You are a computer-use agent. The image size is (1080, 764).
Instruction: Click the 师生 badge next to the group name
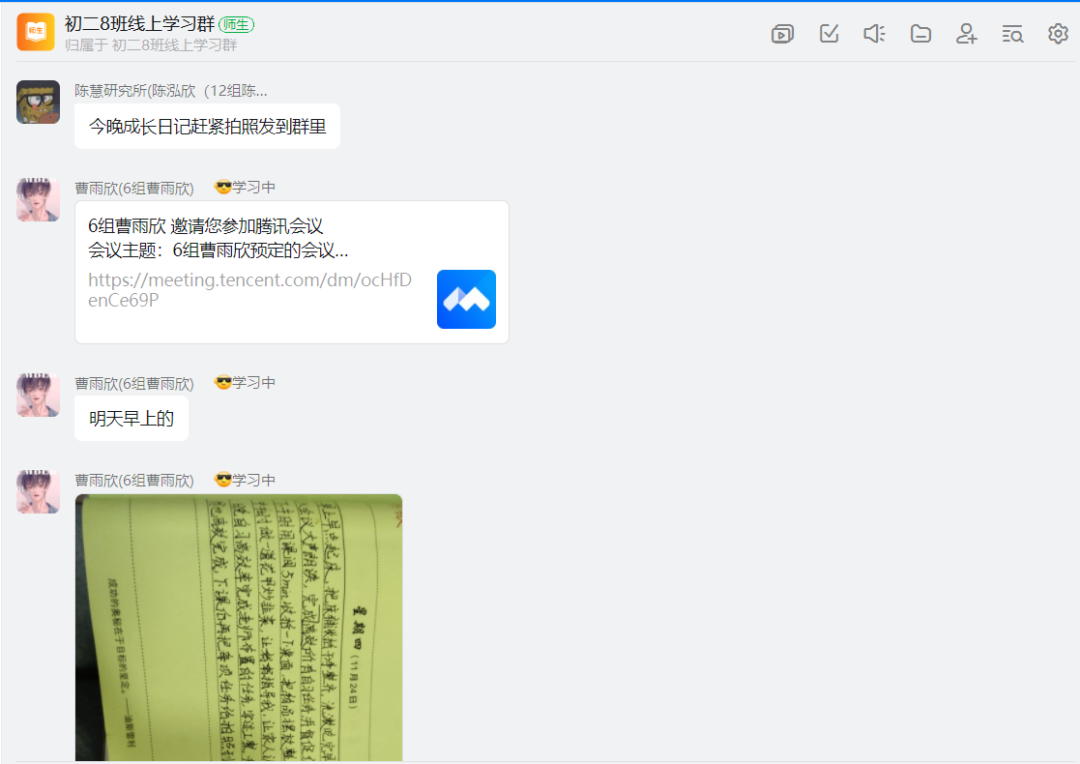(x=236, y=23)
